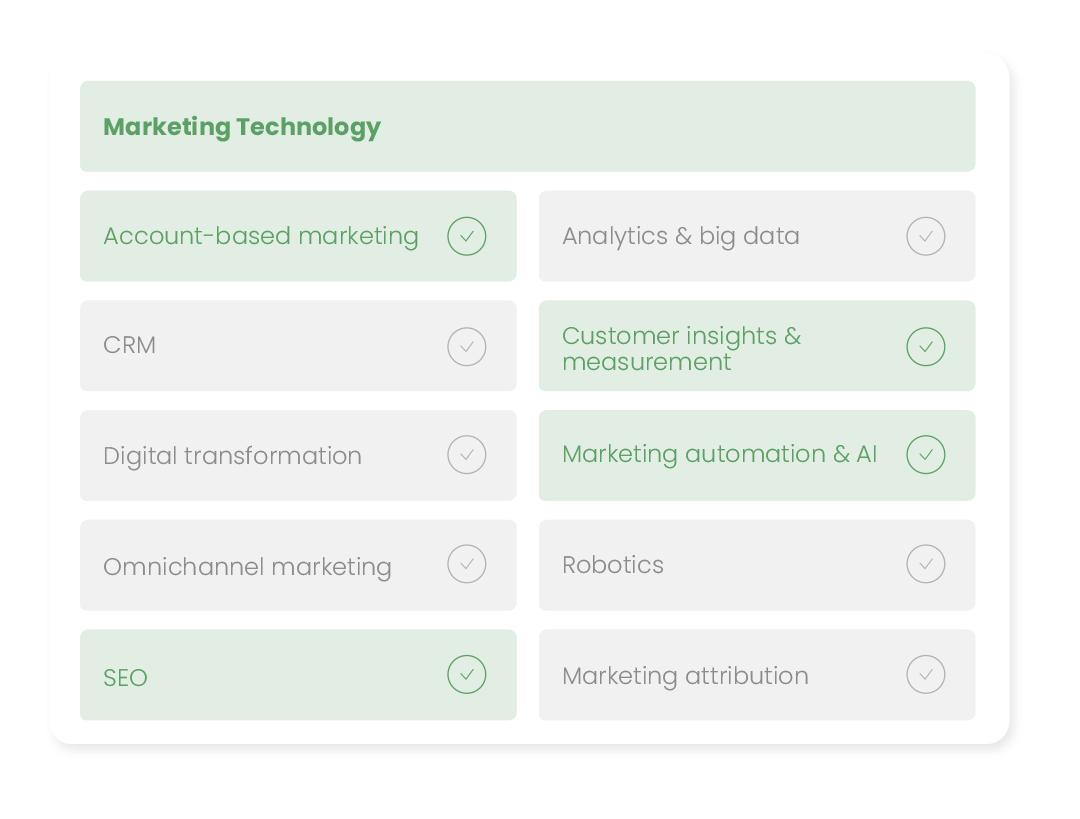Select the CRM option tile
This screenshot has width=1080, height=819.
click(x=298, y=346)
